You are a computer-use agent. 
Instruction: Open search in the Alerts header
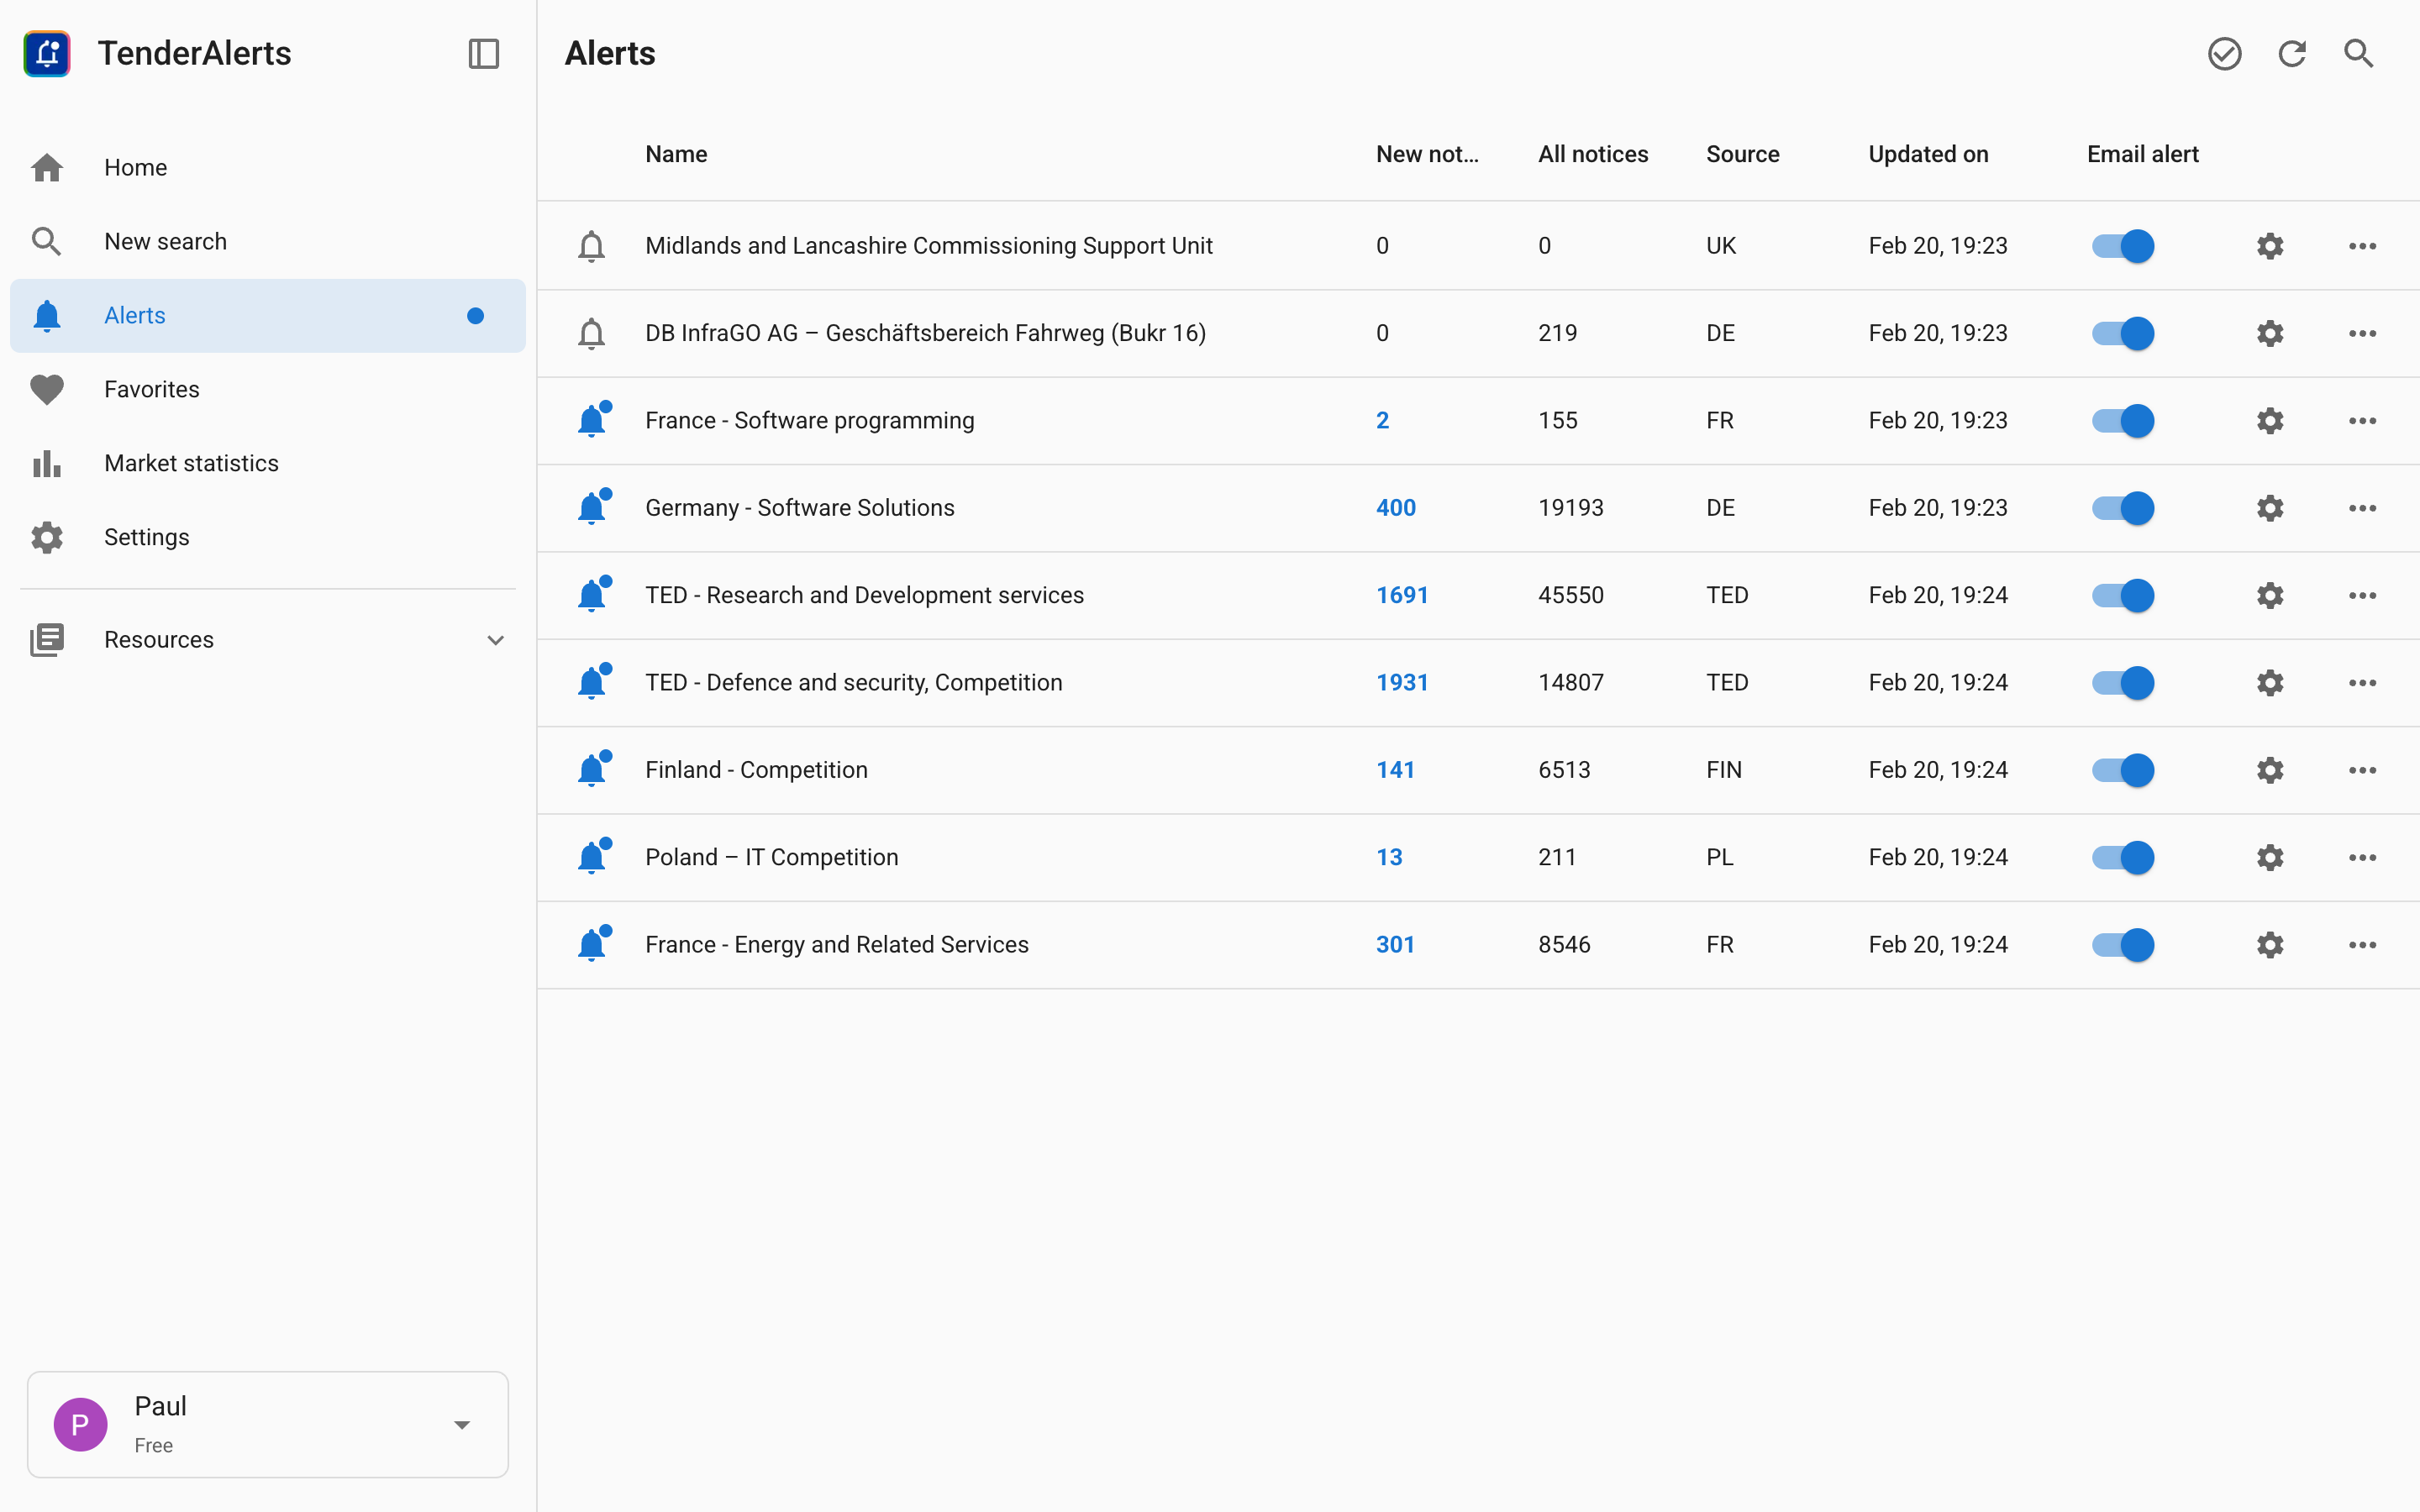coord(2358,53)
